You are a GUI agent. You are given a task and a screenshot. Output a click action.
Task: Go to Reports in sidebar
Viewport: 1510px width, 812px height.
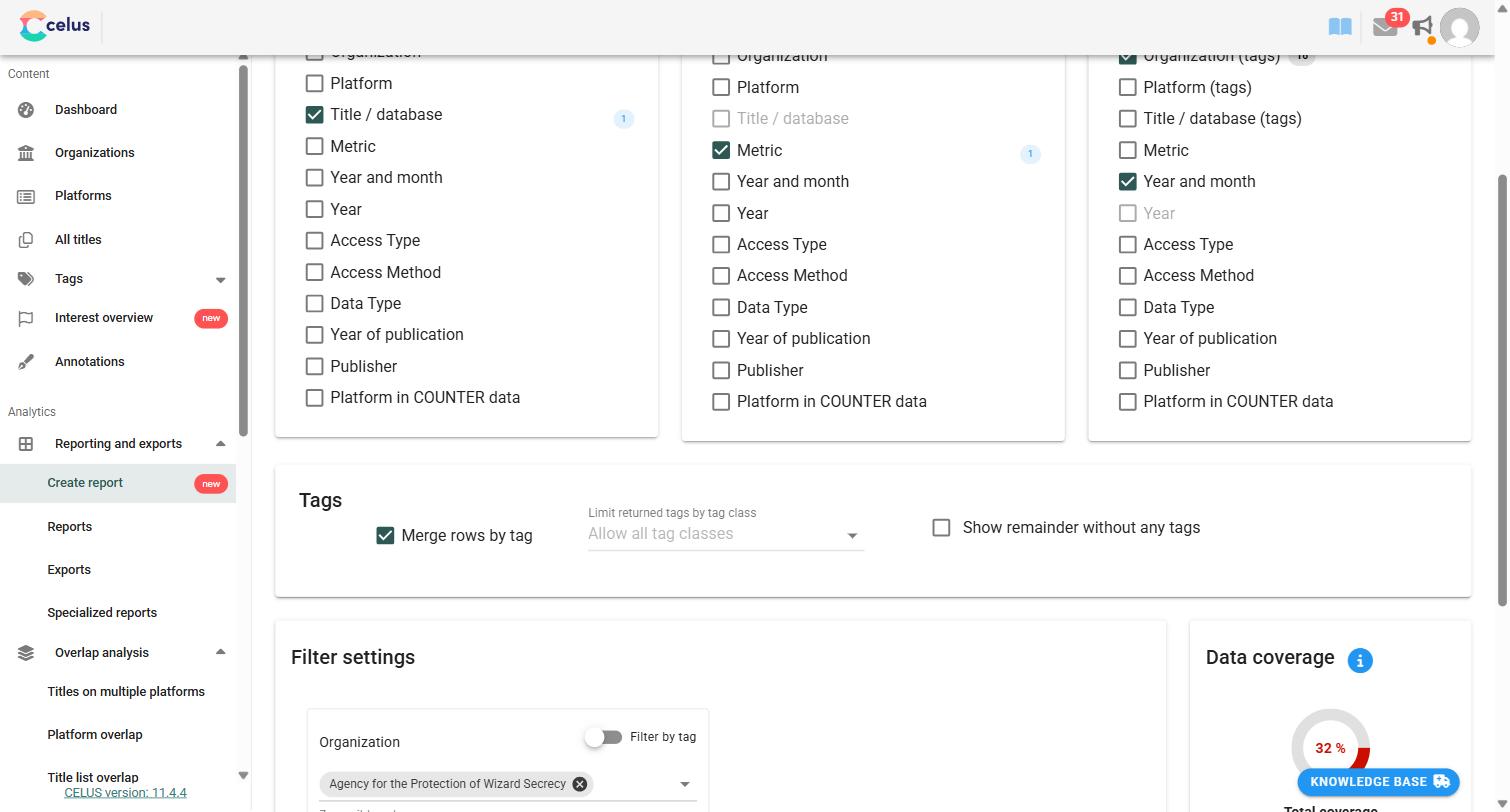(69, 527)
